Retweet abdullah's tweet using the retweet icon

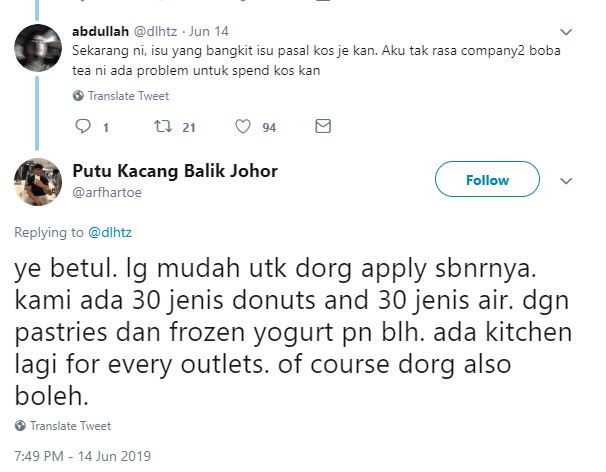pyautogui.click(x=164, y=127)
